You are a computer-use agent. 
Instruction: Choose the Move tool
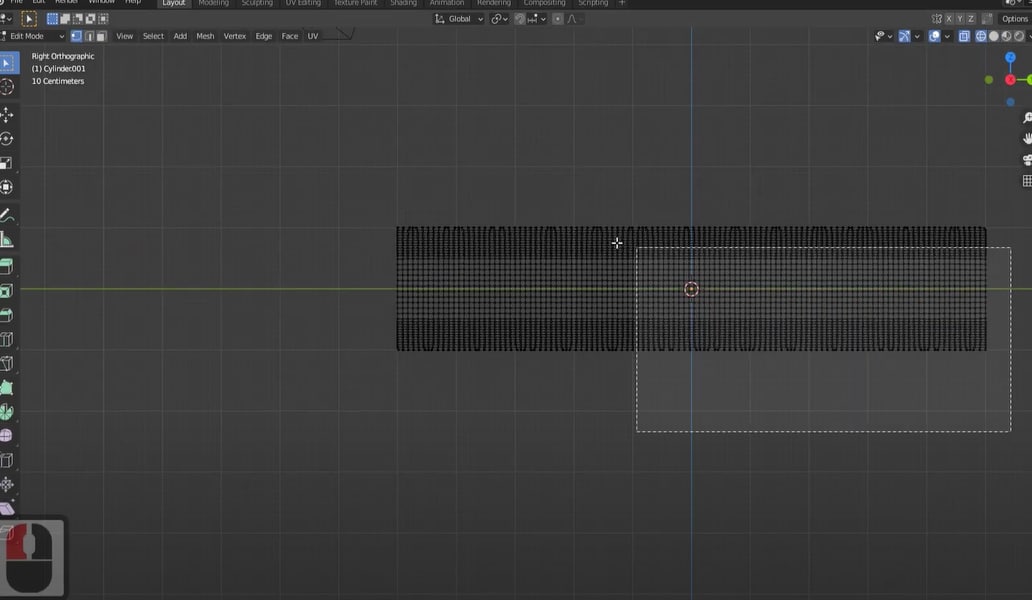[7, 115]
